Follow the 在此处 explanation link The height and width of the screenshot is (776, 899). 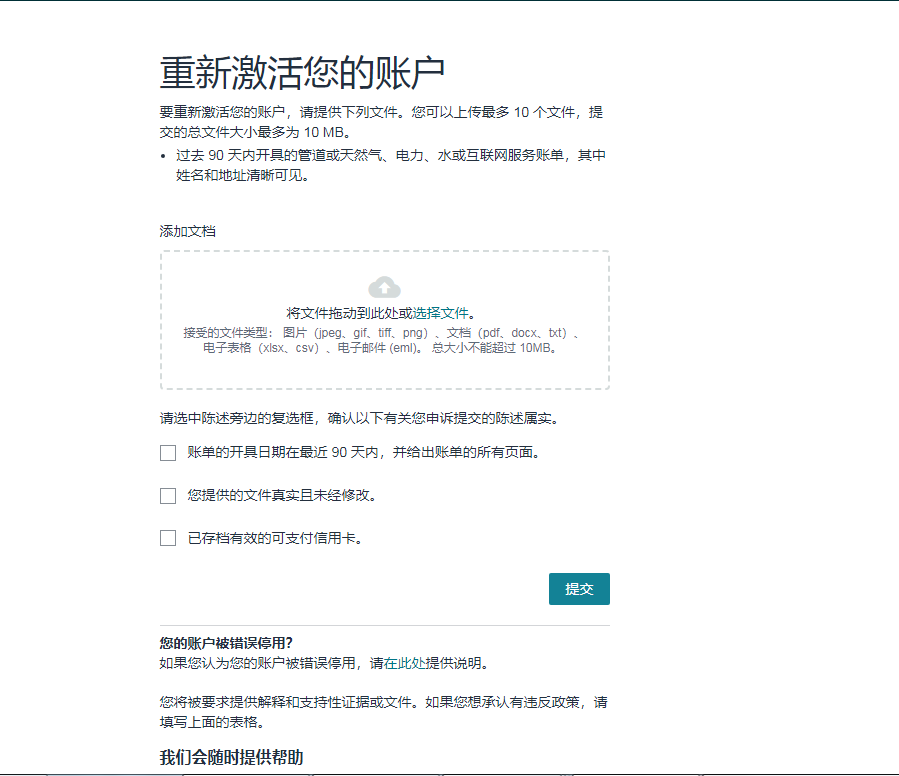[x=405, y=663]
